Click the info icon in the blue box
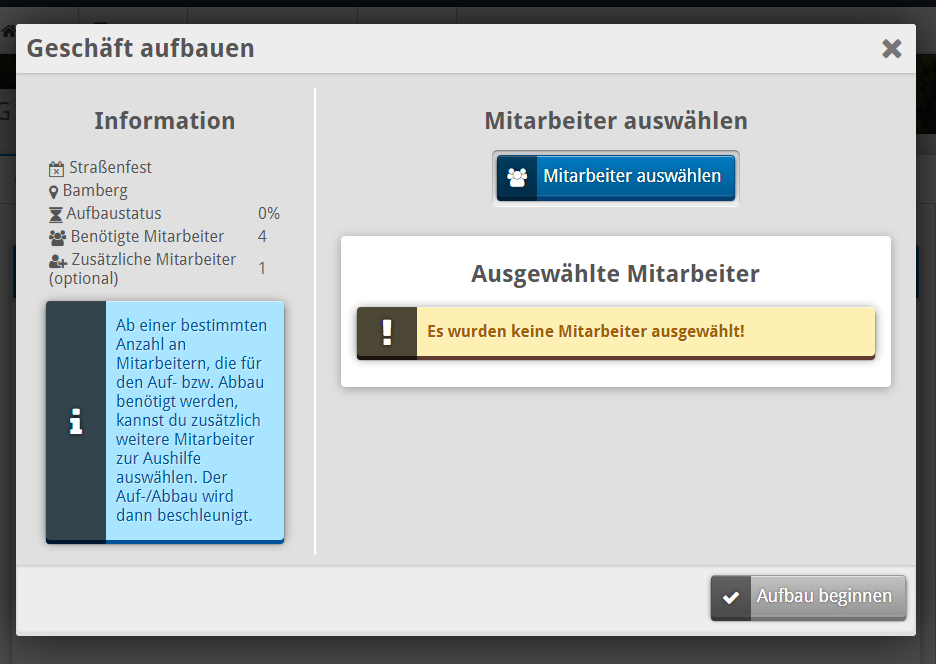The width and height of the screenshot is (936, 664). point(76,422)
